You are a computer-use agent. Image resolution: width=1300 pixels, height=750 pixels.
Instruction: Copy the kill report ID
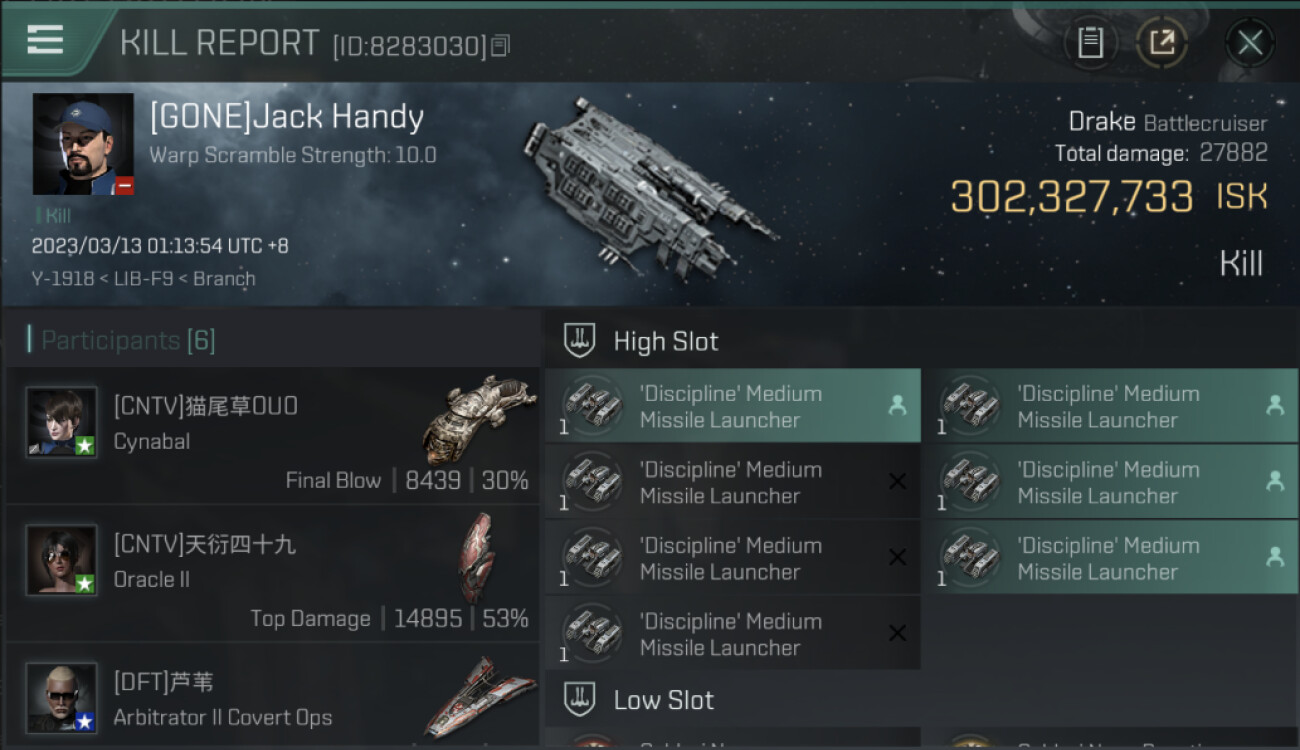click(501, 46)
